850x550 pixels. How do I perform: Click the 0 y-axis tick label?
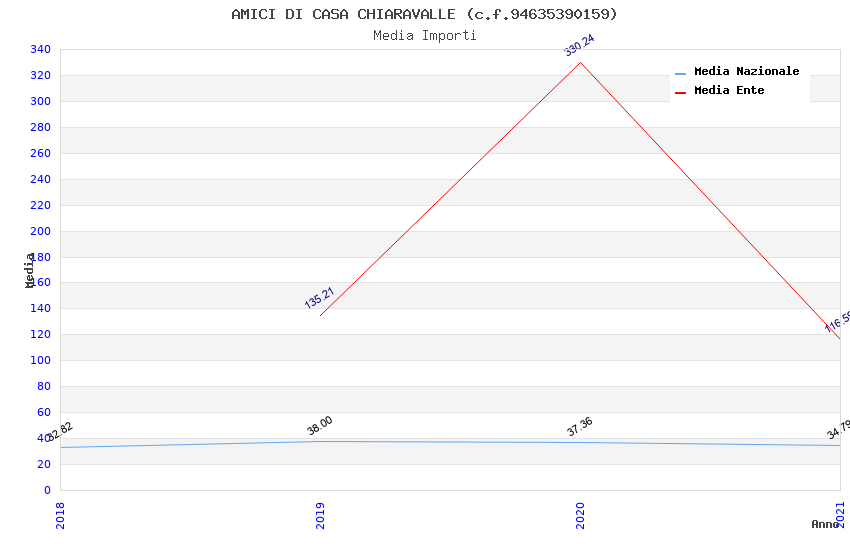pyautogui.click(x=48, y=490)
